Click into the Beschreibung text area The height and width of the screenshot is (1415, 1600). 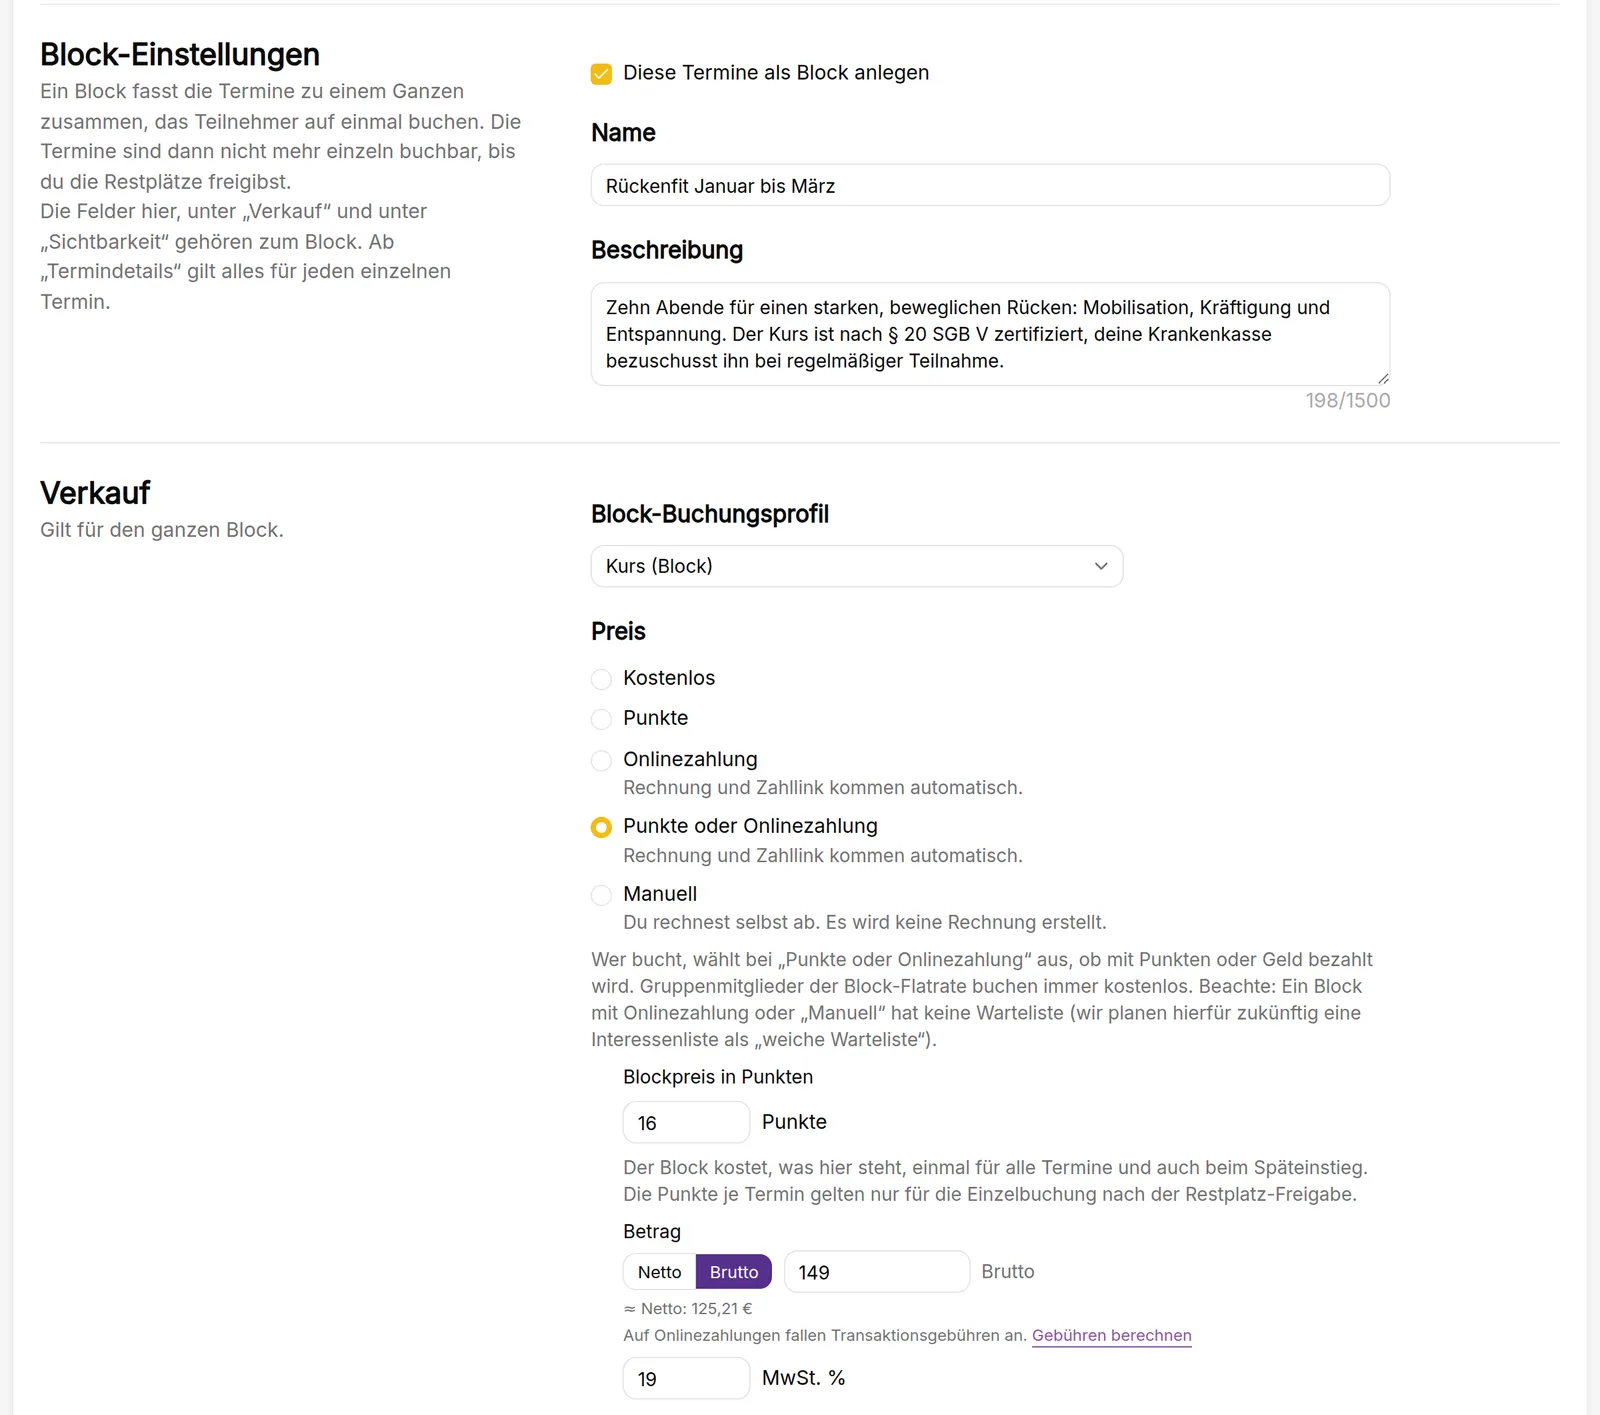coord(990,334)
